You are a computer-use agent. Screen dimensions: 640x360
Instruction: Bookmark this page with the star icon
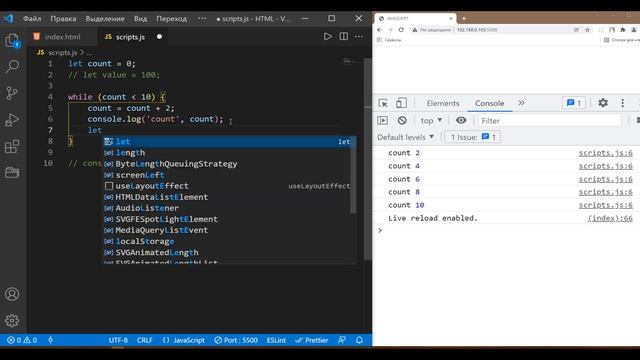point(587,30)
